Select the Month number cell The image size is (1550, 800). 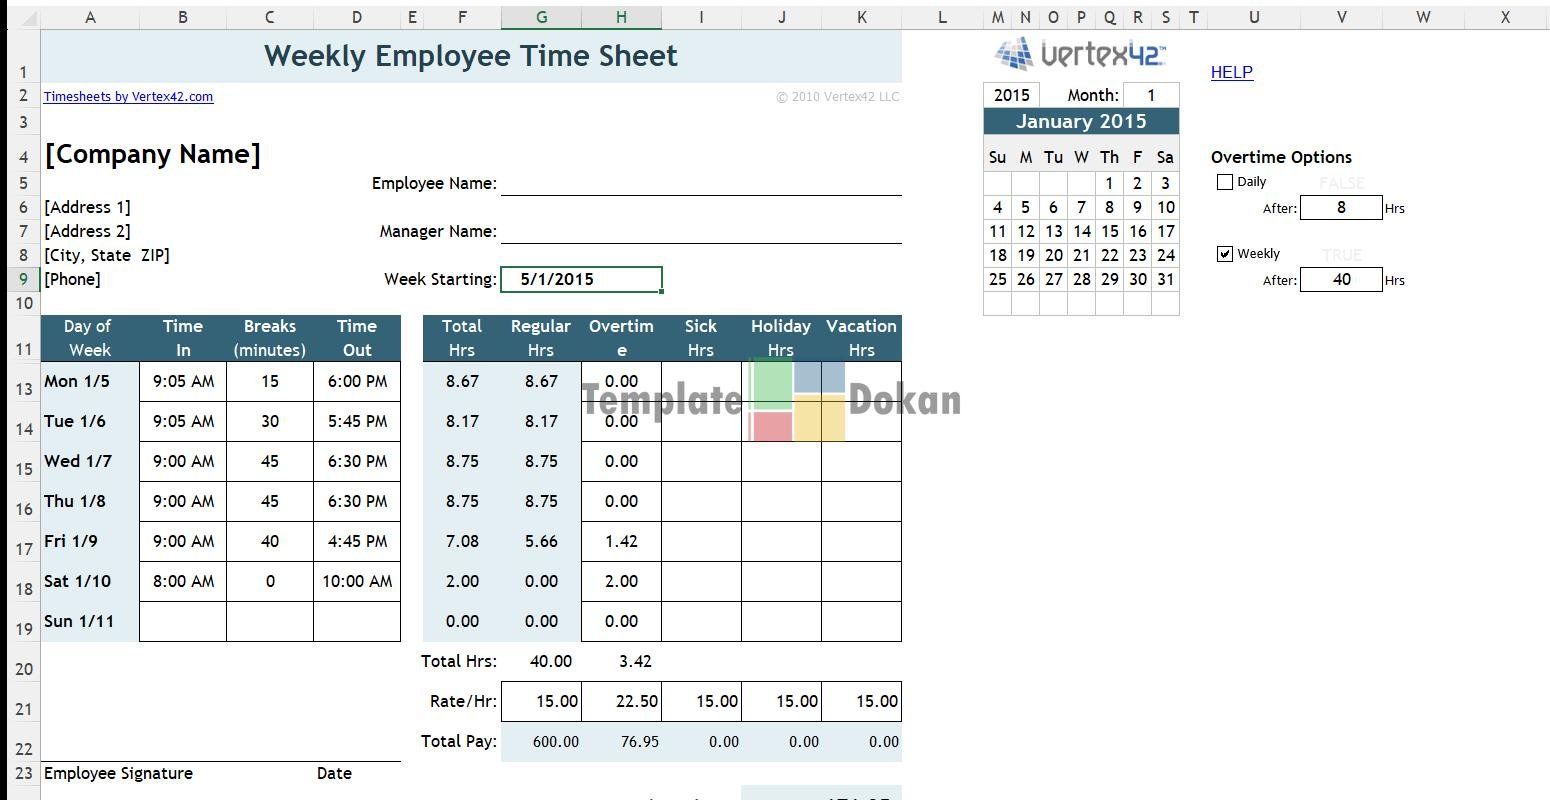[1150, 95]
